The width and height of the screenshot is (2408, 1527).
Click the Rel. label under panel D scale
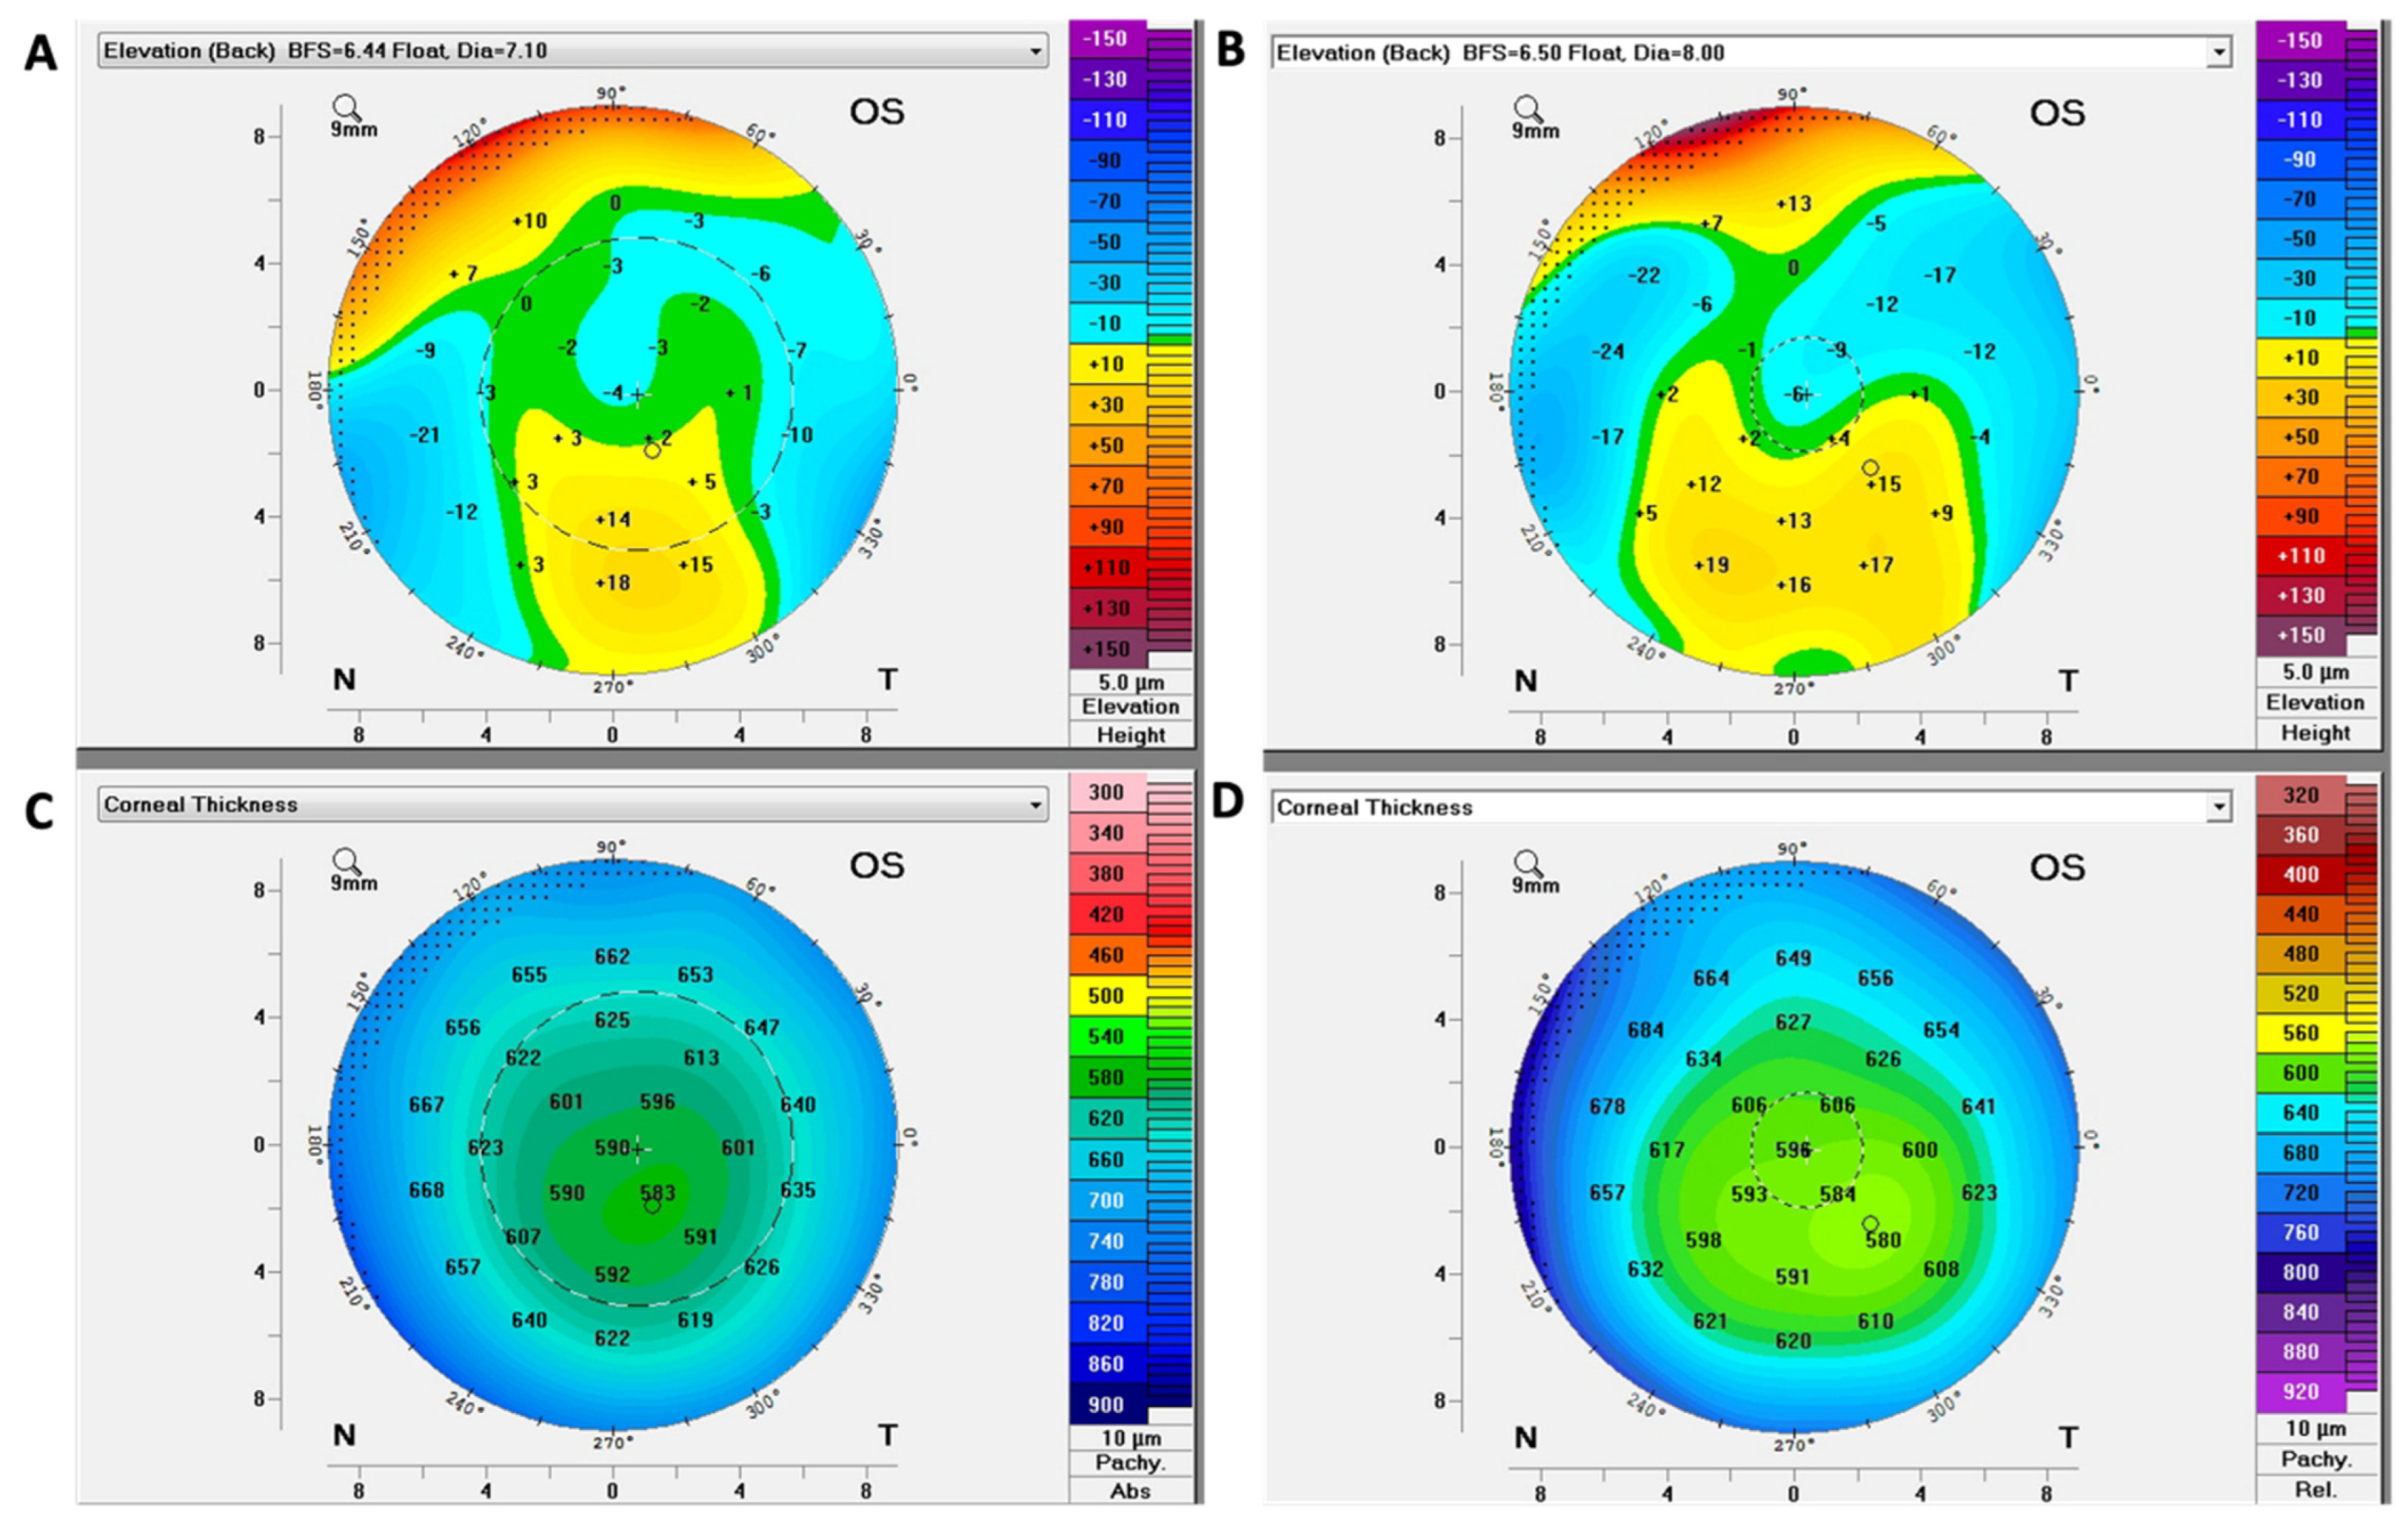(x=2315, y=1488)
